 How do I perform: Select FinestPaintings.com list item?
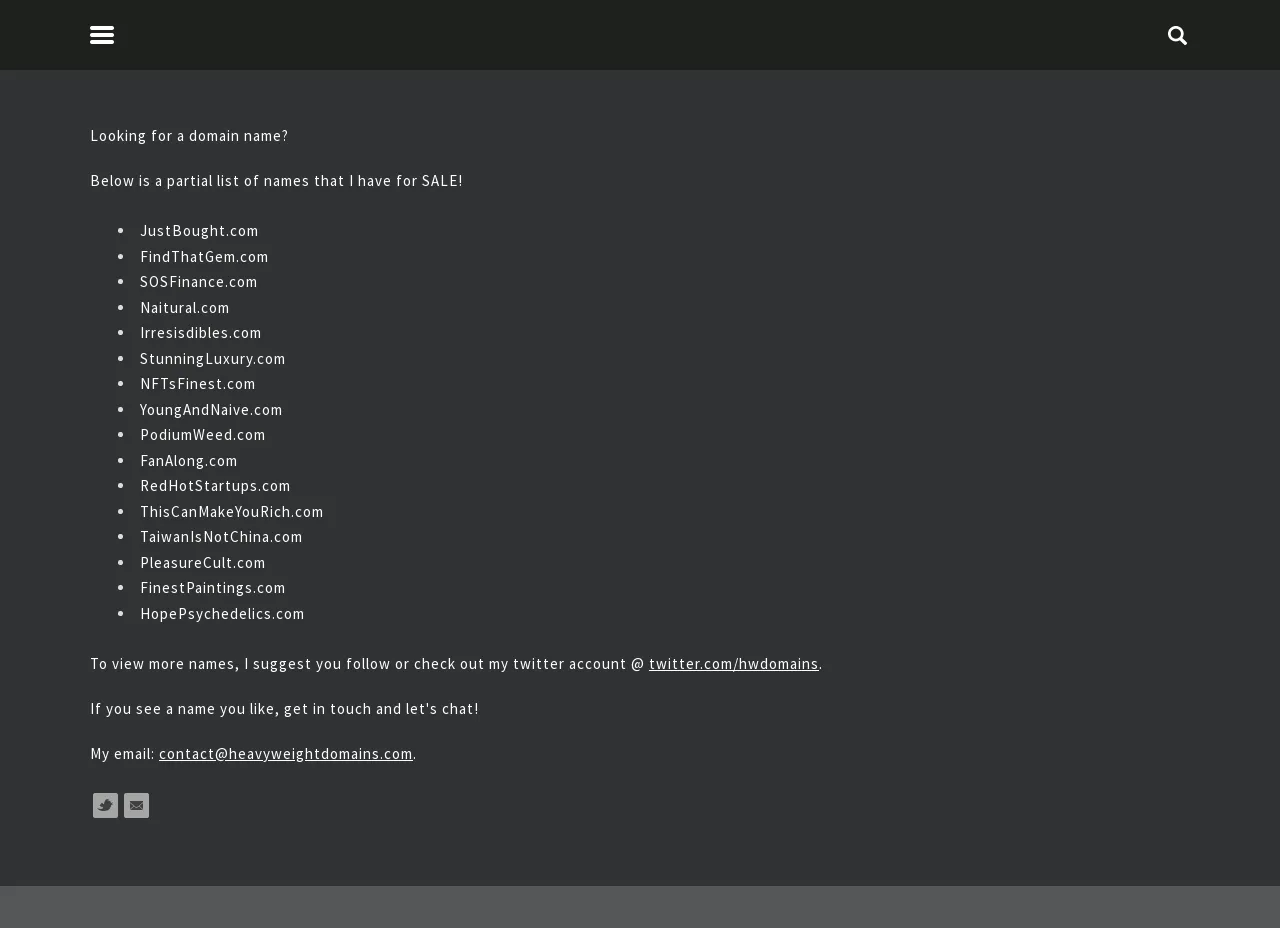tap(213, 588)
